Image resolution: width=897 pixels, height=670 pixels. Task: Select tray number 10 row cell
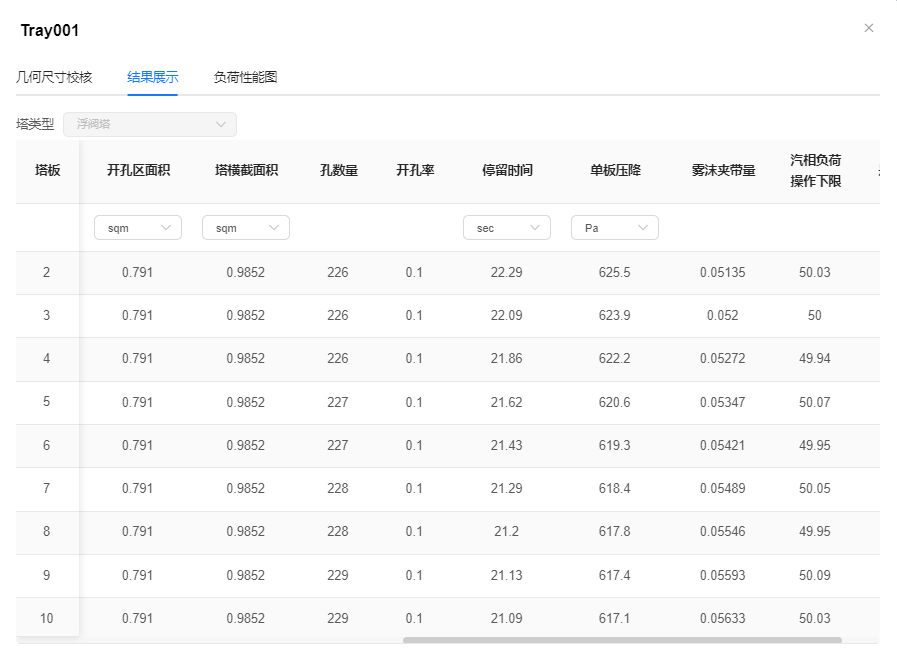[46, 618]
